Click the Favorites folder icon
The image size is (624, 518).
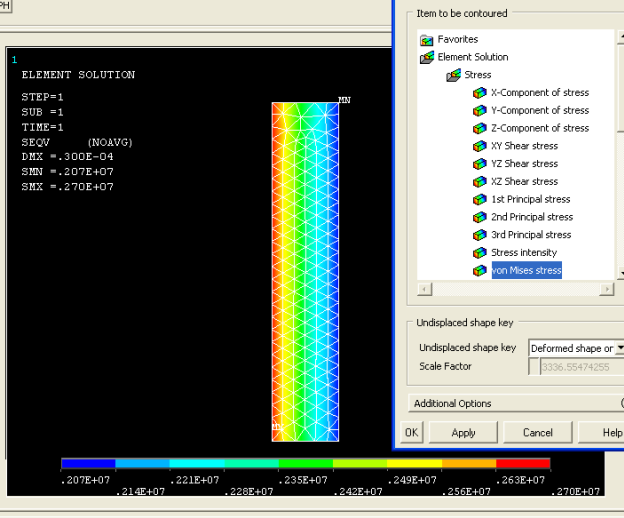pos(427,40)
